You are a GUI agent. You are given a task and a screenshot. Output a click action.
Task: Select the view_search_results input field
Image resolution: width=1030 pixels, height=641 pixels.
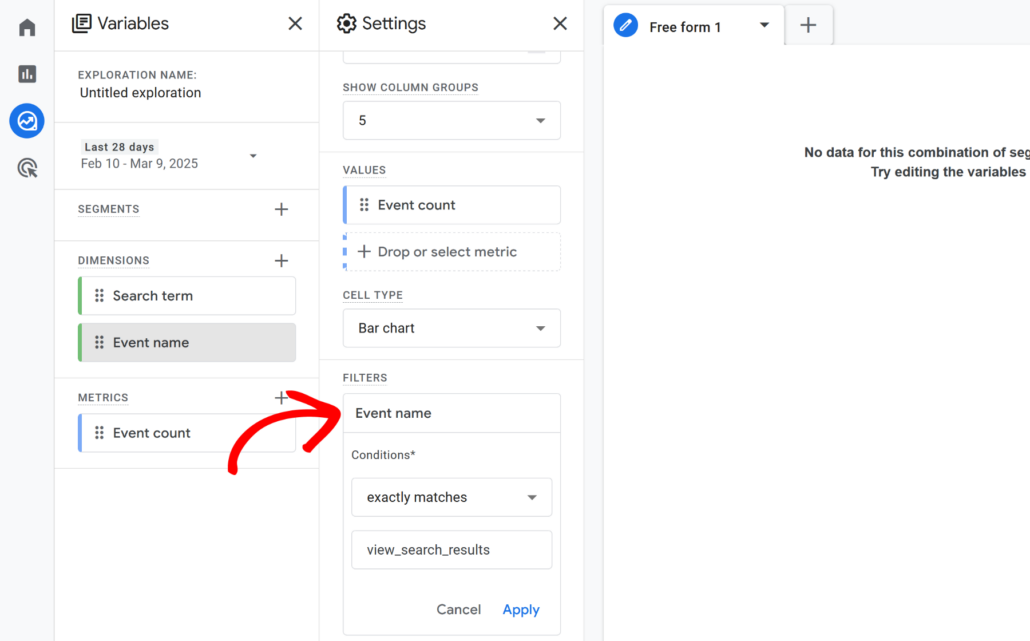(451, 549)
